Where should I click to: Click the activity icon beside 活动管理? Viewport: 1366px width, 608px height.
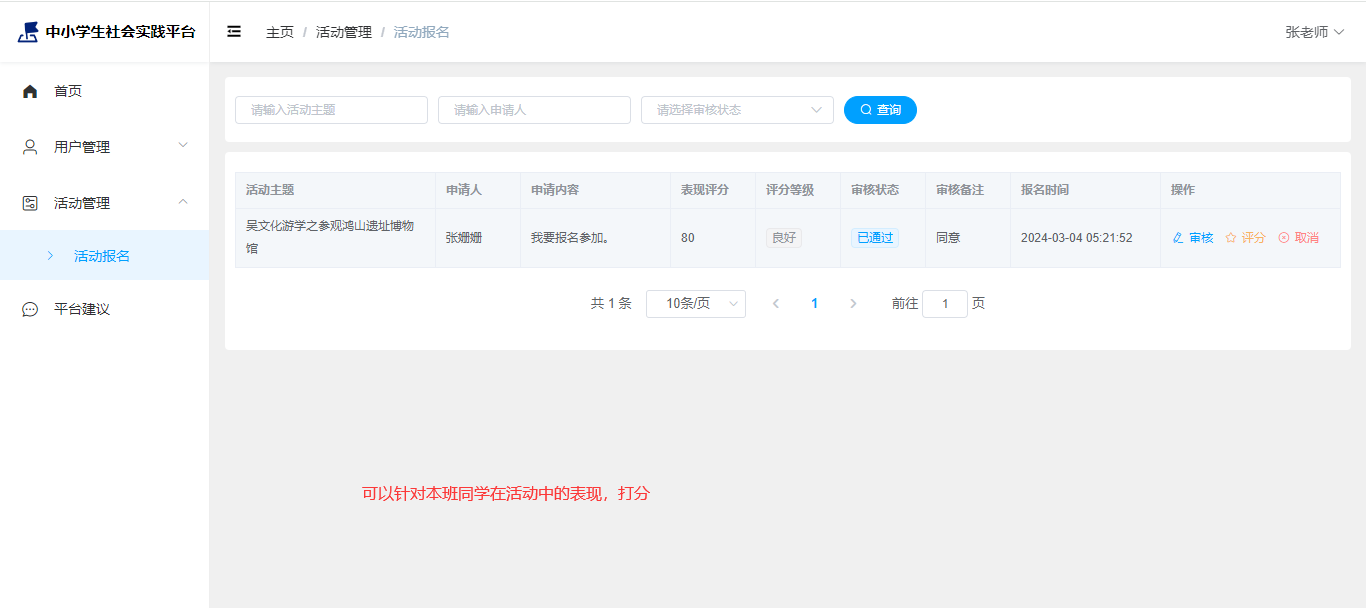click(x=30, y=203)
